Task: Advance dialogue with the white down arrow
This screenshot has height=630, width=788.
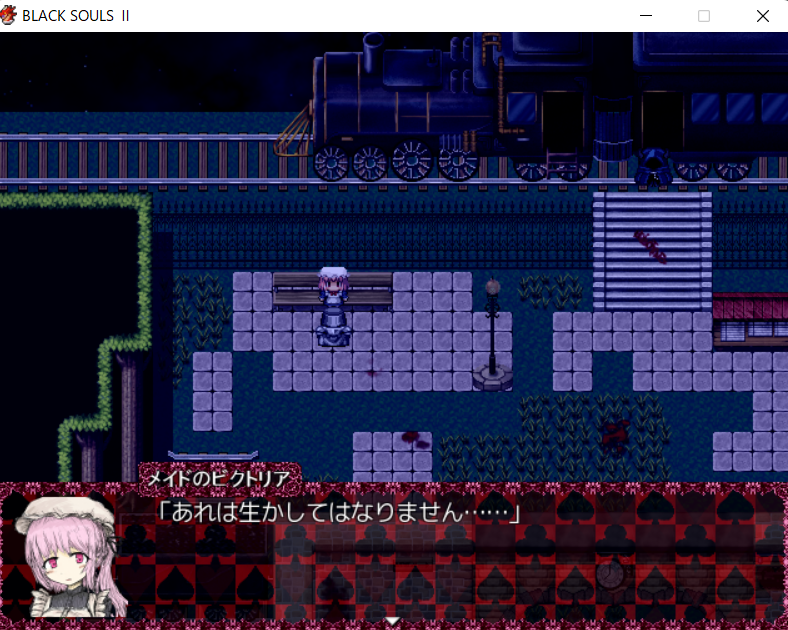Action: [x=392, y=621]
